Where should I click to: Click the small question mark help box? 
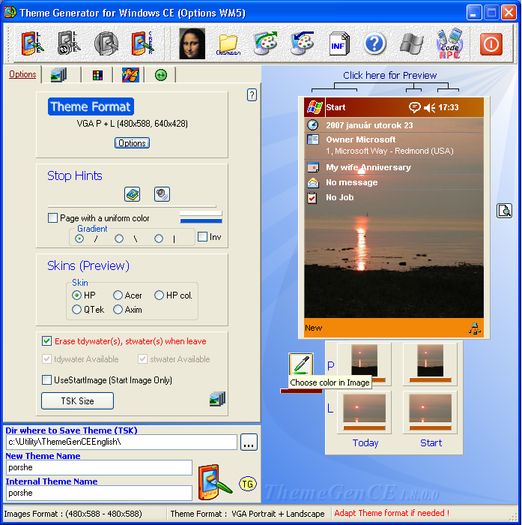tap(252, 95)
